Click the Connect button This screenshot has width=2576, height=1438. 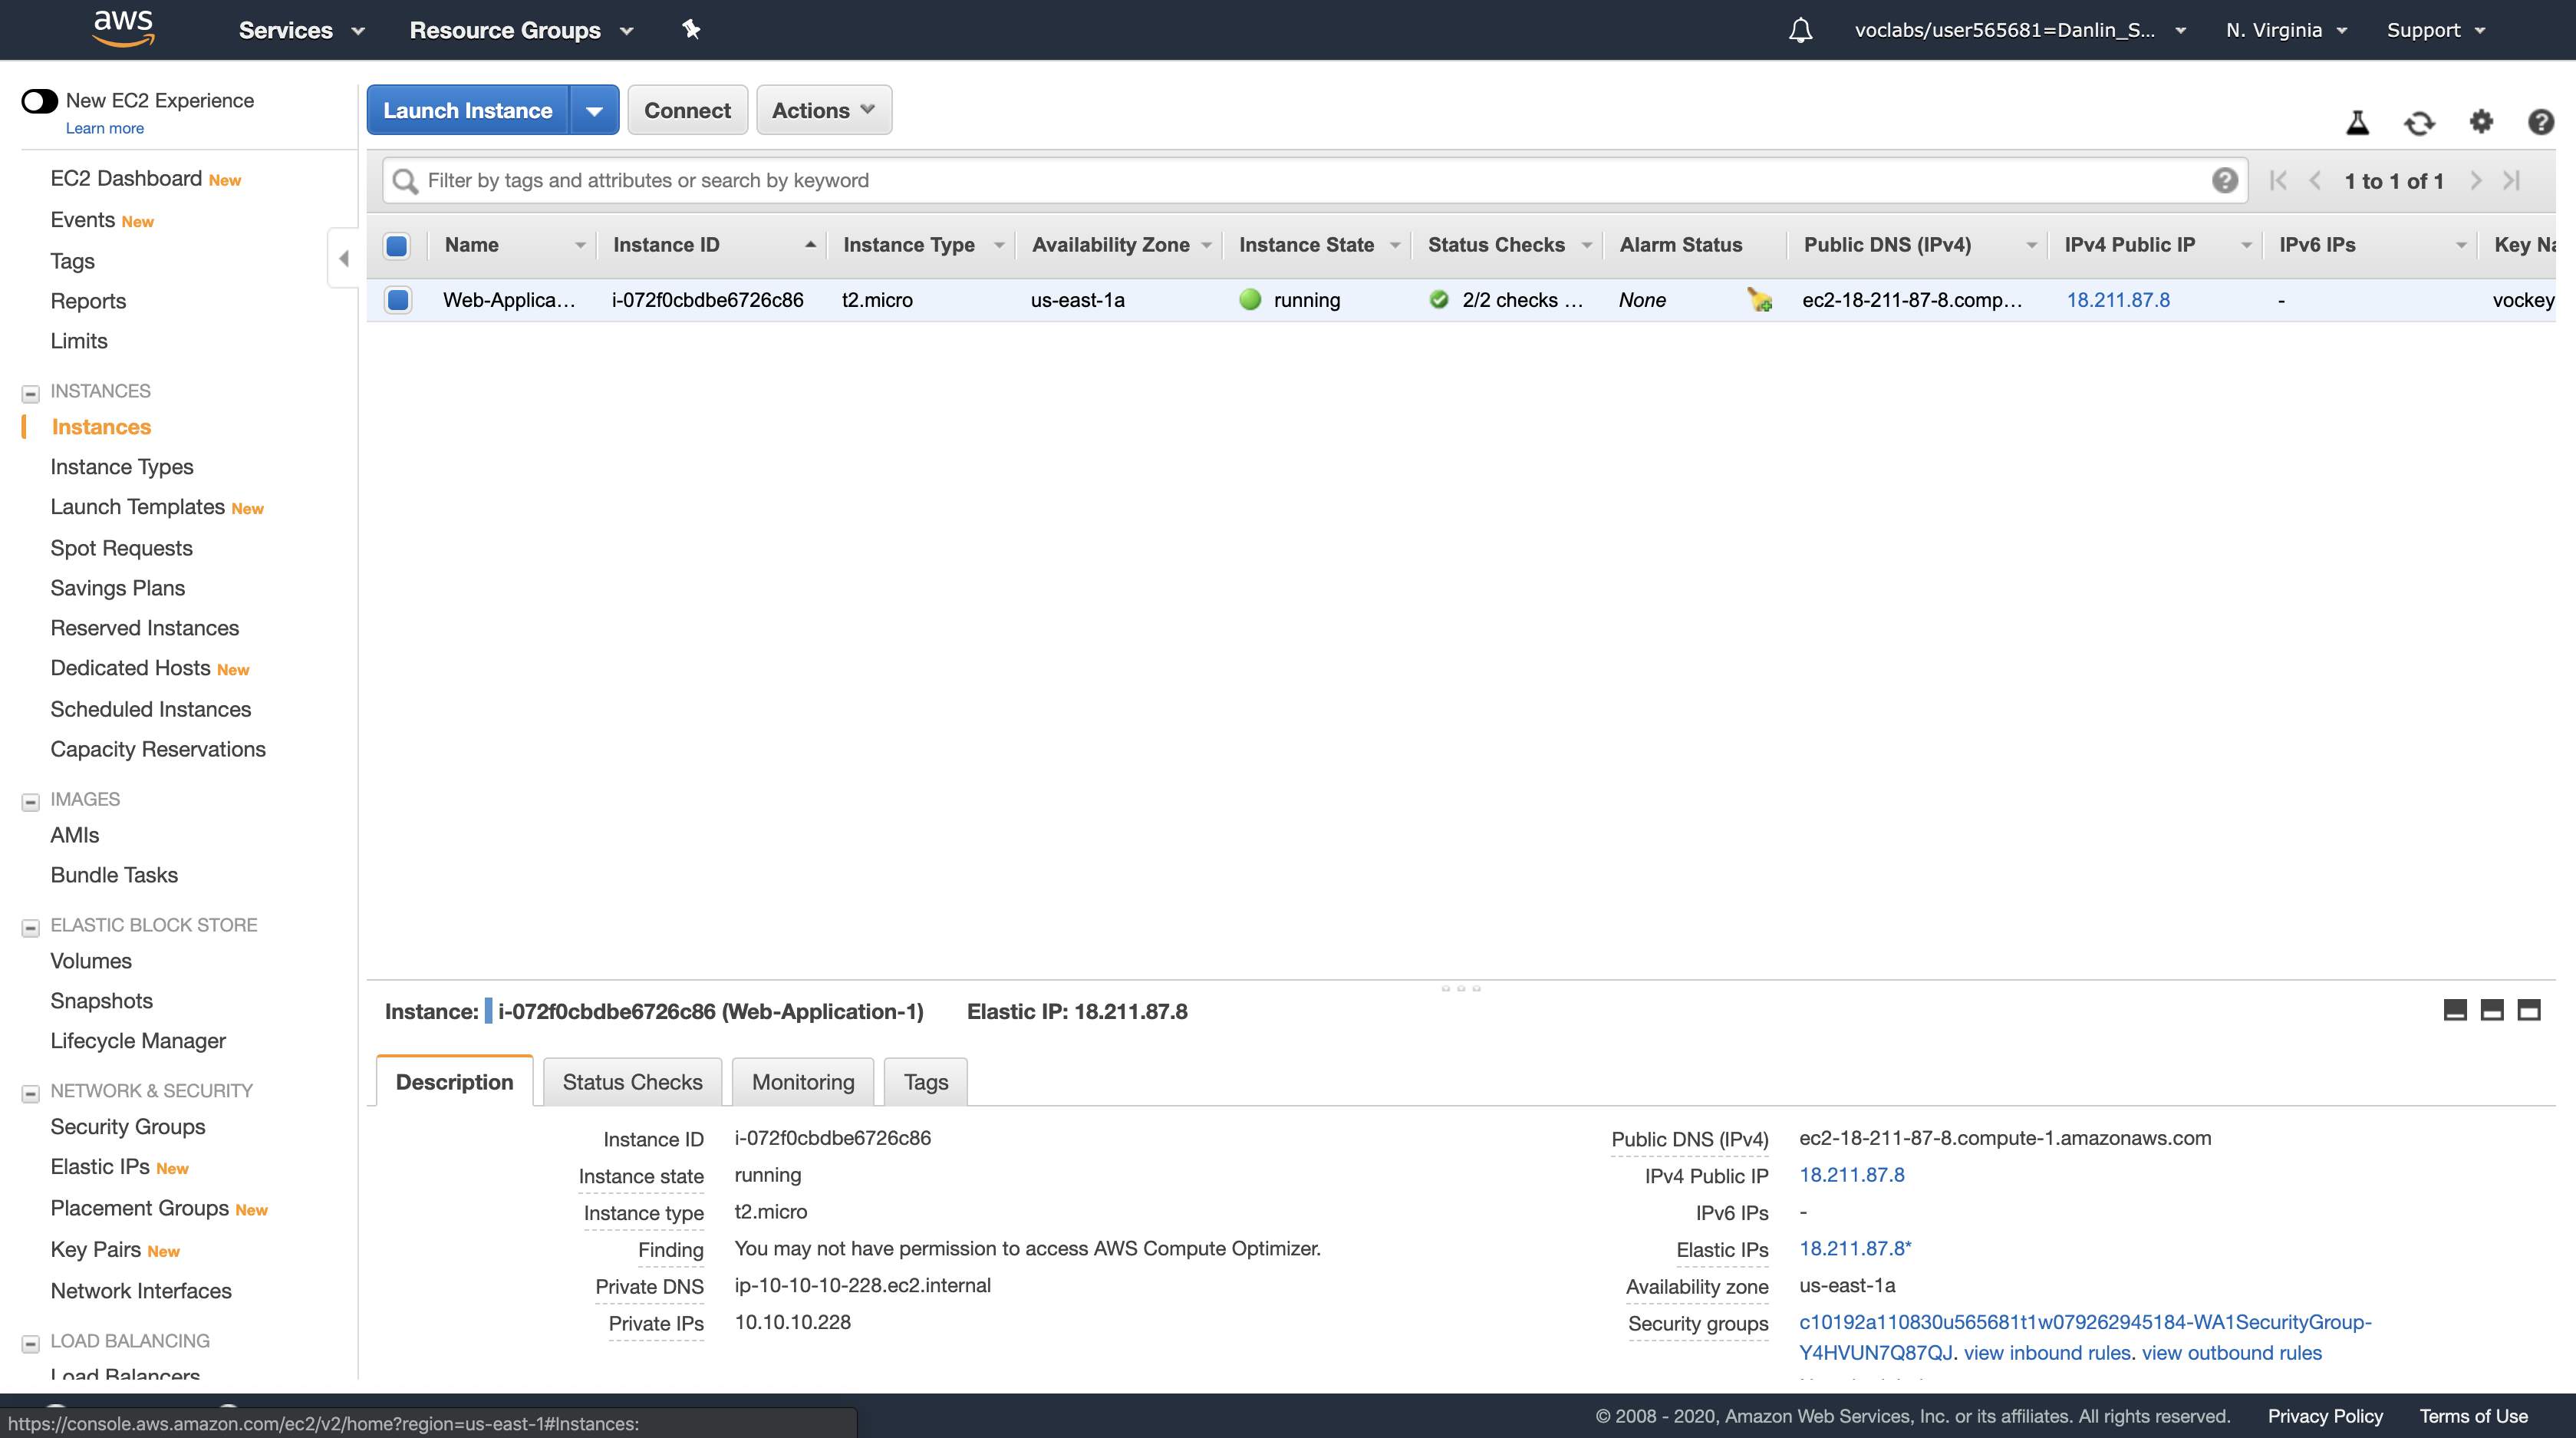(687, 110)
